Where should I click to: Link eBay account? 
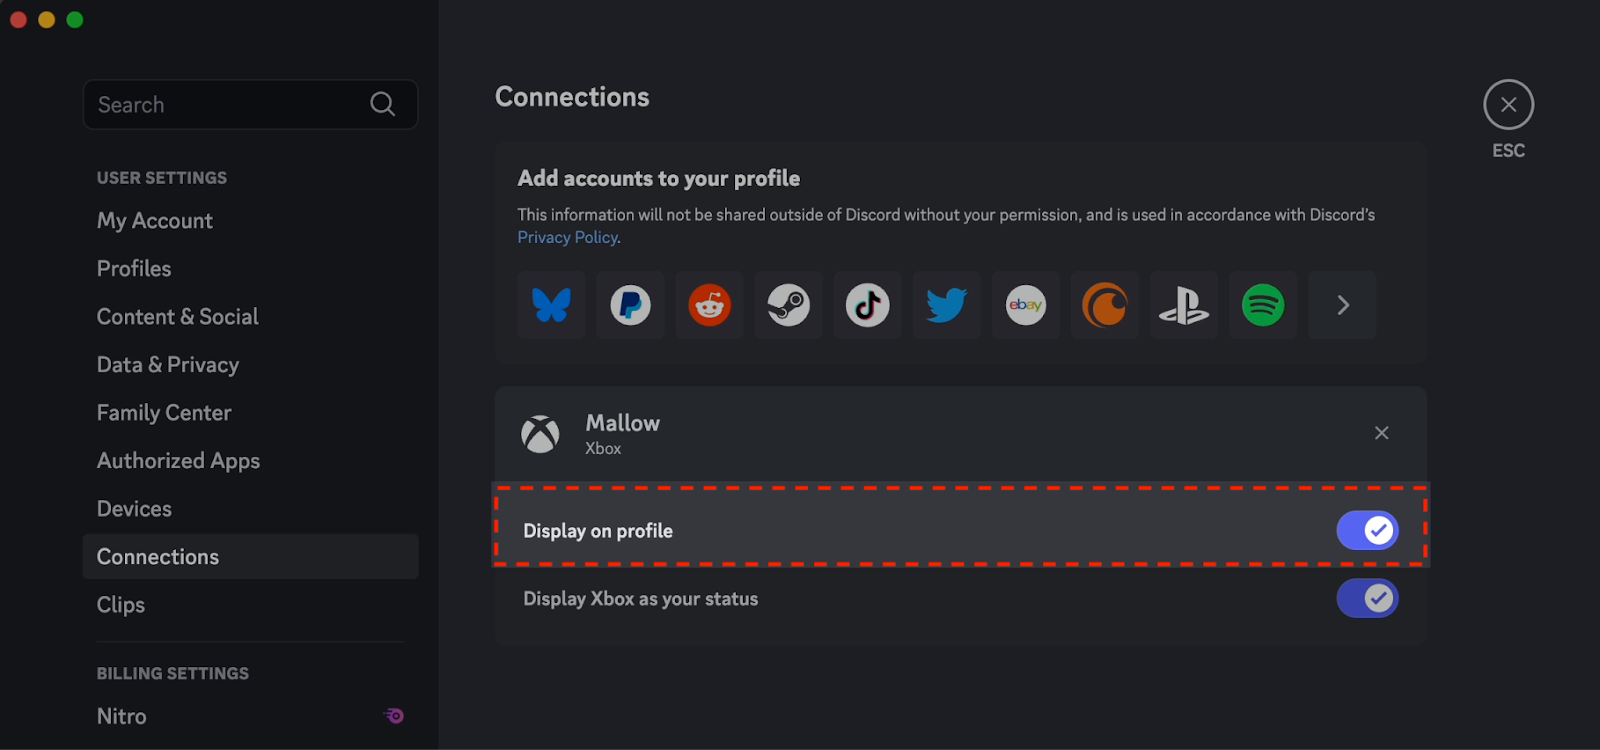pyautogui.click(x=1025, y=305)
